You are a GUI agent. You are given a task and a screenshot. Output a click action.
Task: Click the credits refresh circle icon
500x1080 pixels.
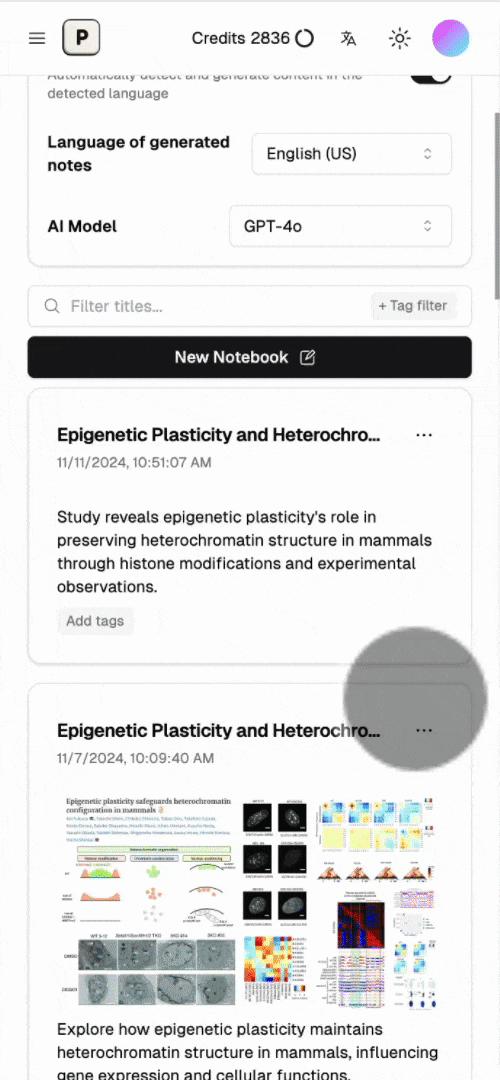(x=304, y=38)
